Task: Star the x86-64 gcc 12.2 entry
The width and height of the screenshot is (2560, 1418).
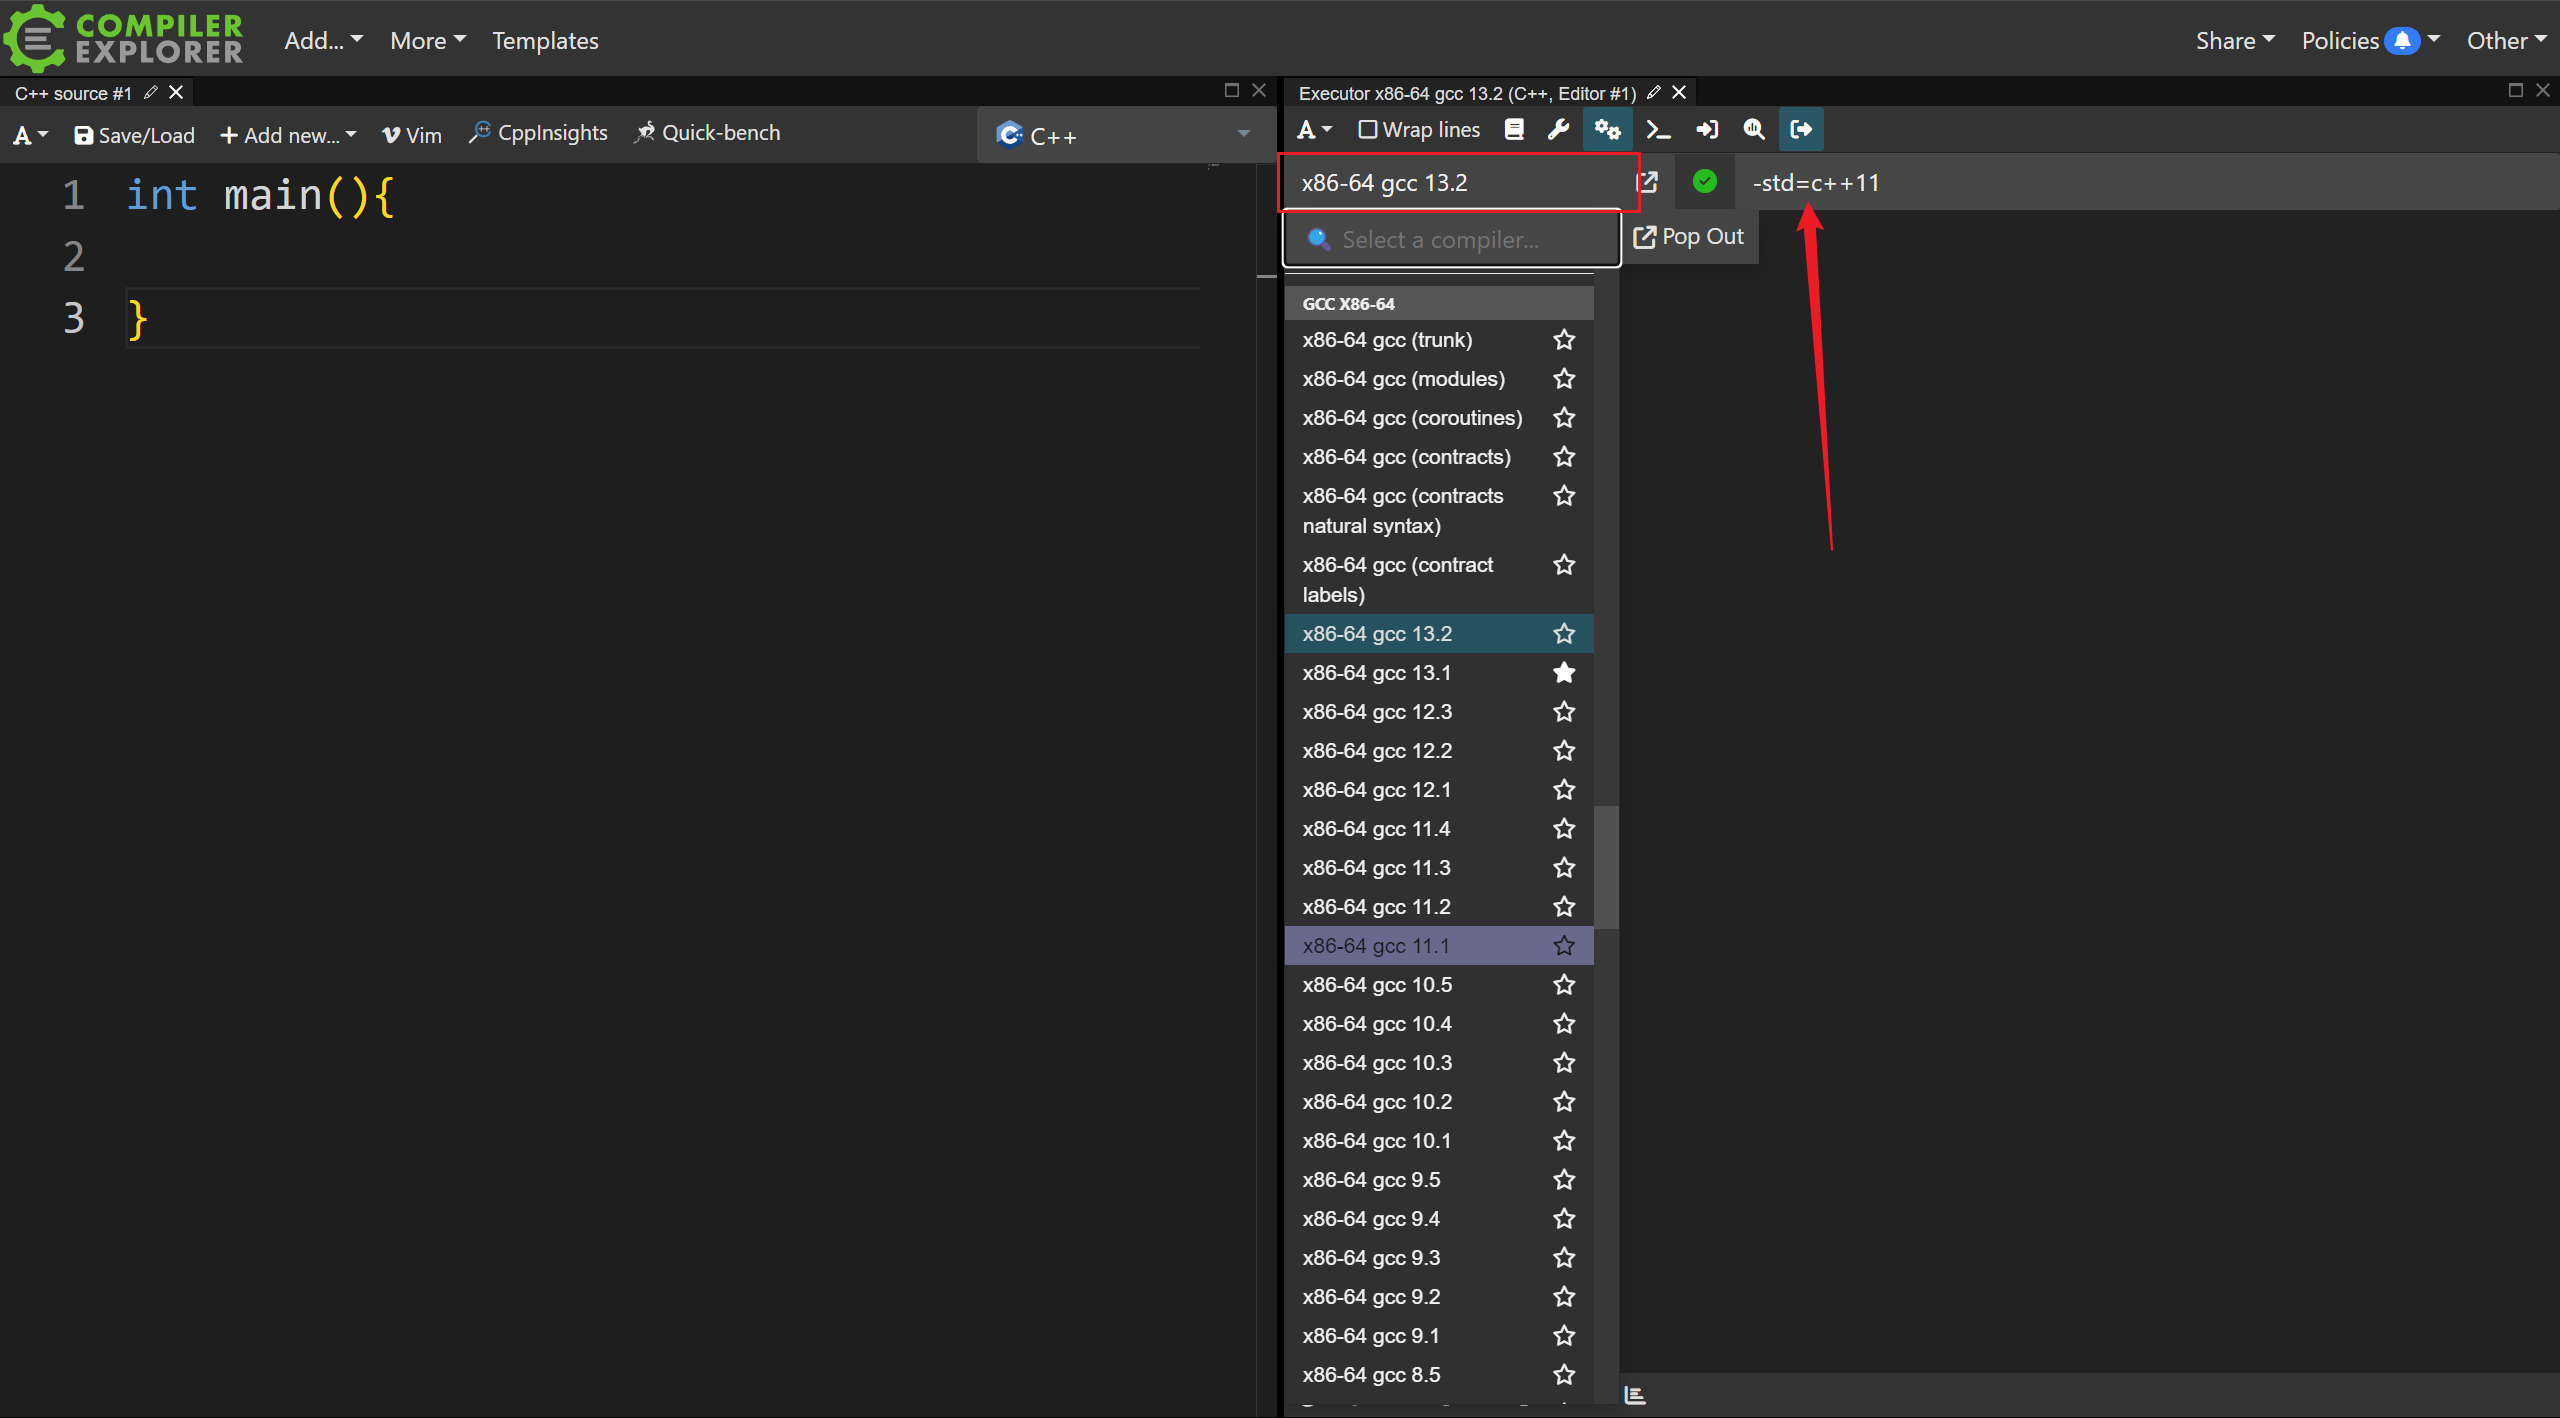Action: pos(1564,751)
